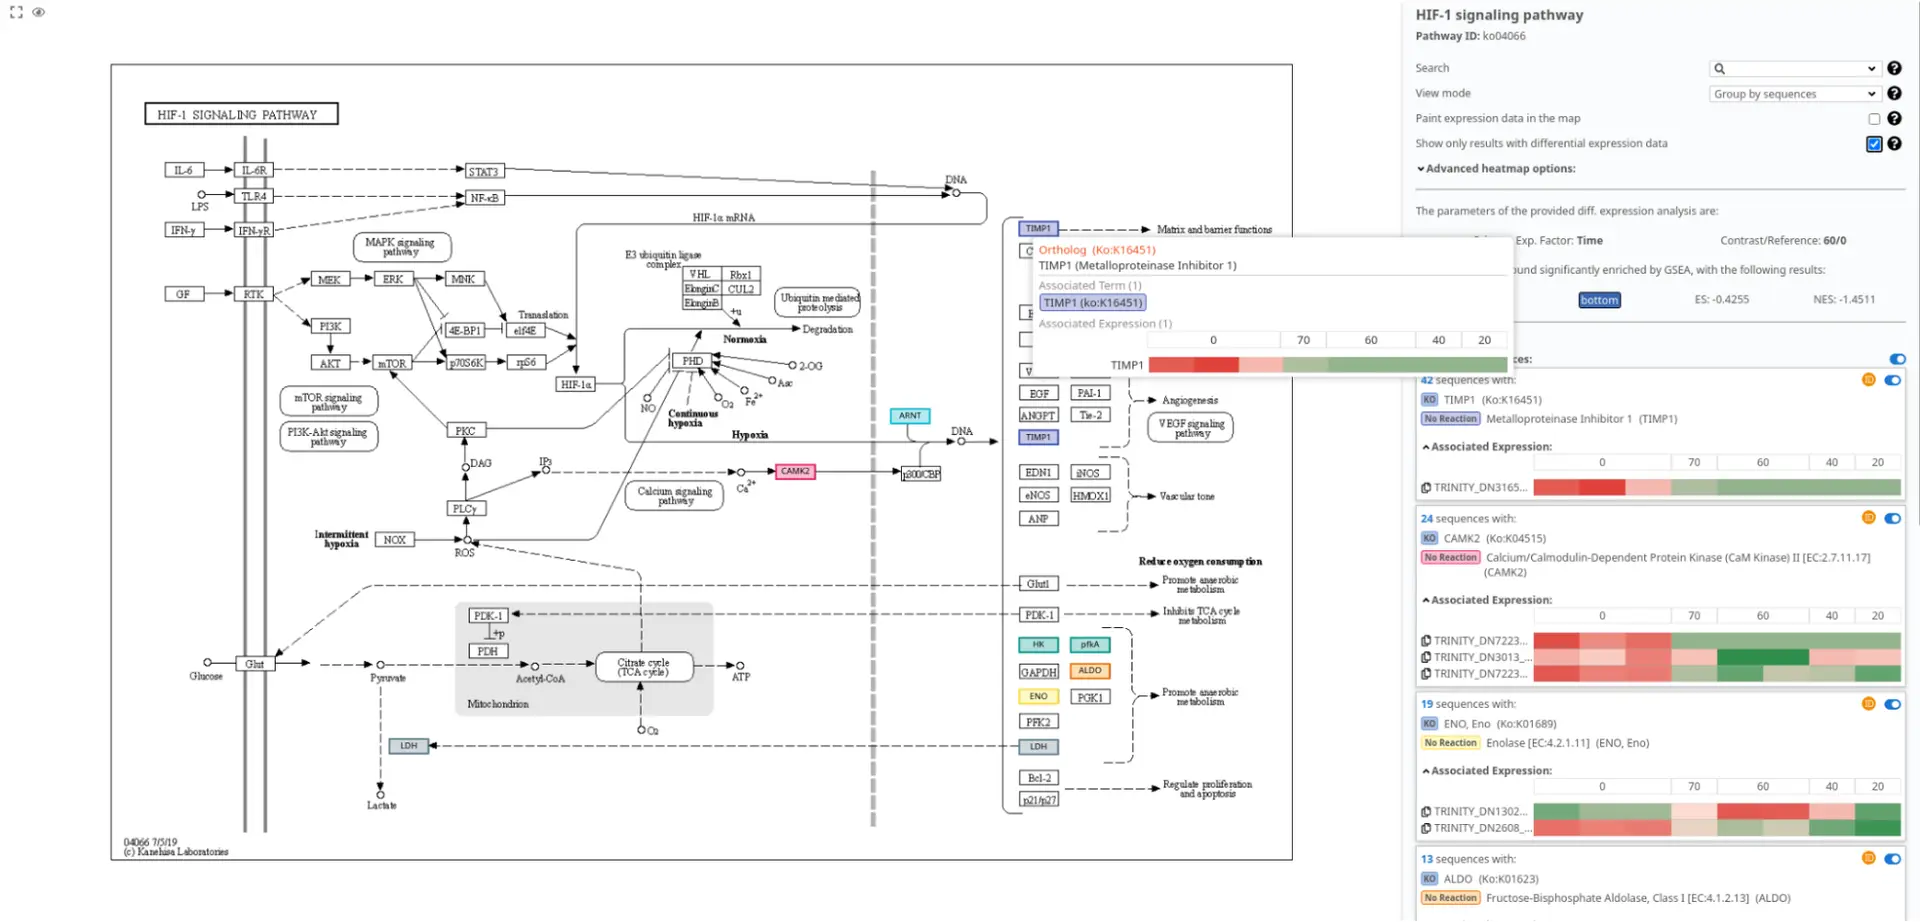
Task: Toggle the blue switch on ALDO card
Action: [1892, 859]
